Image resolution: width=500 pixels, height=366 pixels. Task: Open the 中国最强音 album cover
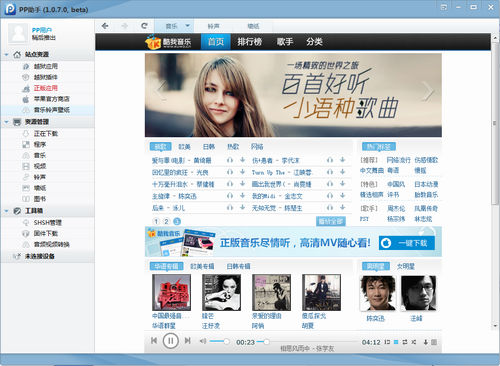point(171,292)
